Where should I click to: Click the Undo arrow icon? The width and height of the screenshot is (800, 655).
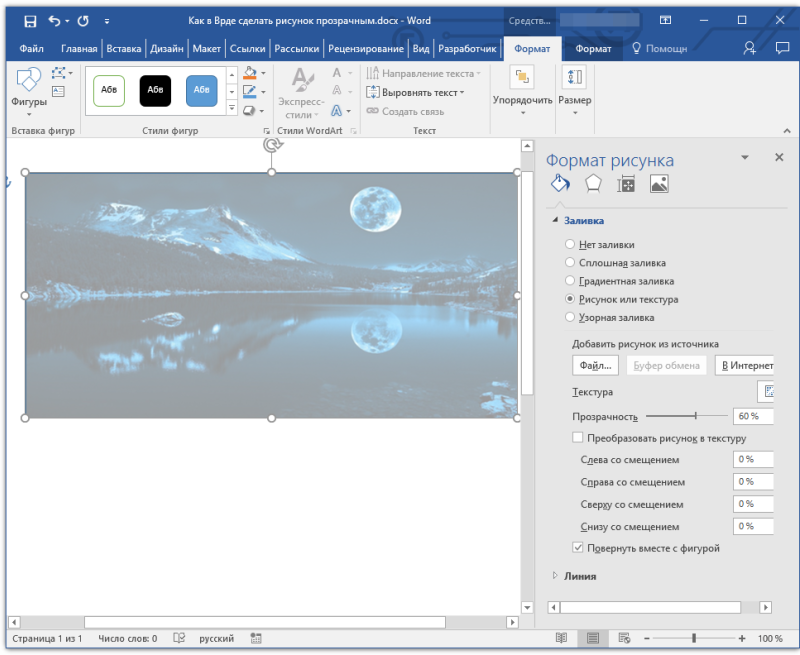coord(54,21)
